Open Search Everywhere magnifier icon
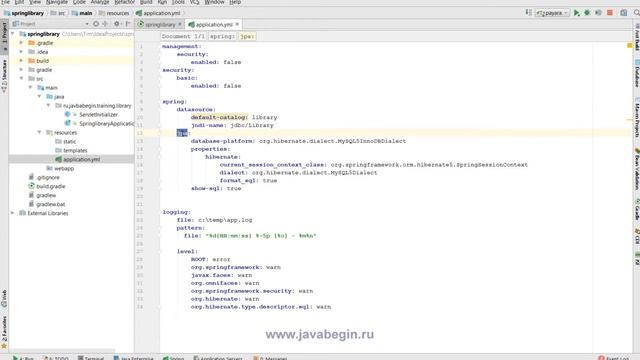 [636, 13]
